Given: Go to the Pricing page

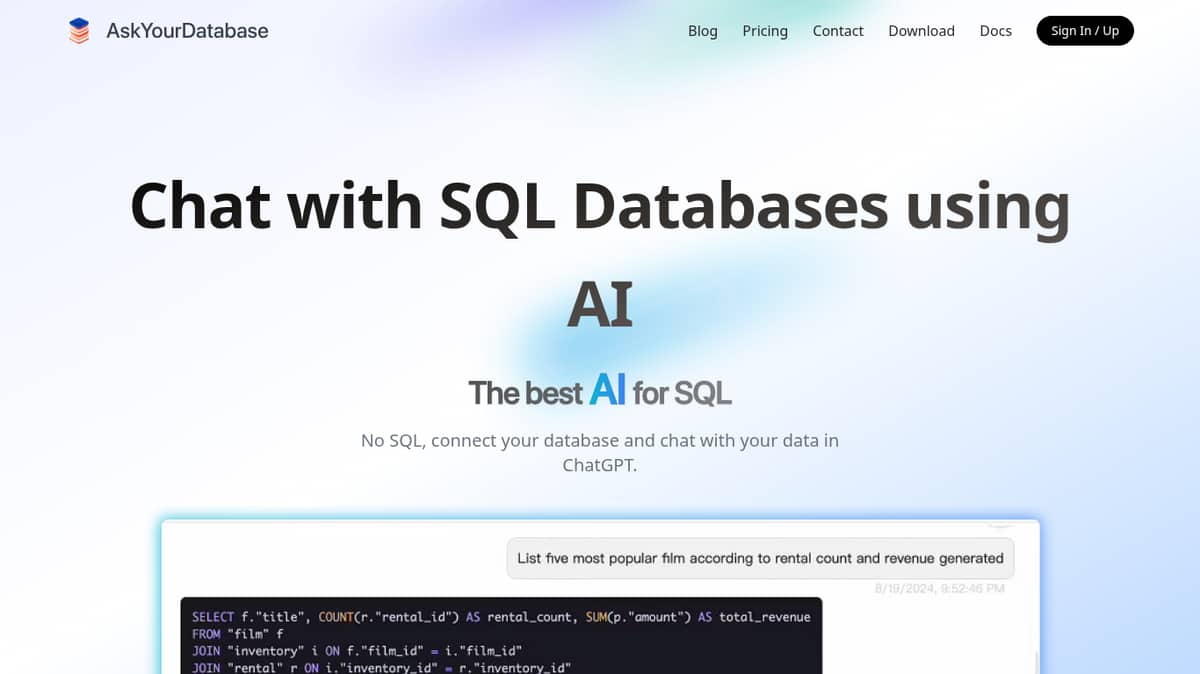Looking at the screenshot, I should (765, 31).
